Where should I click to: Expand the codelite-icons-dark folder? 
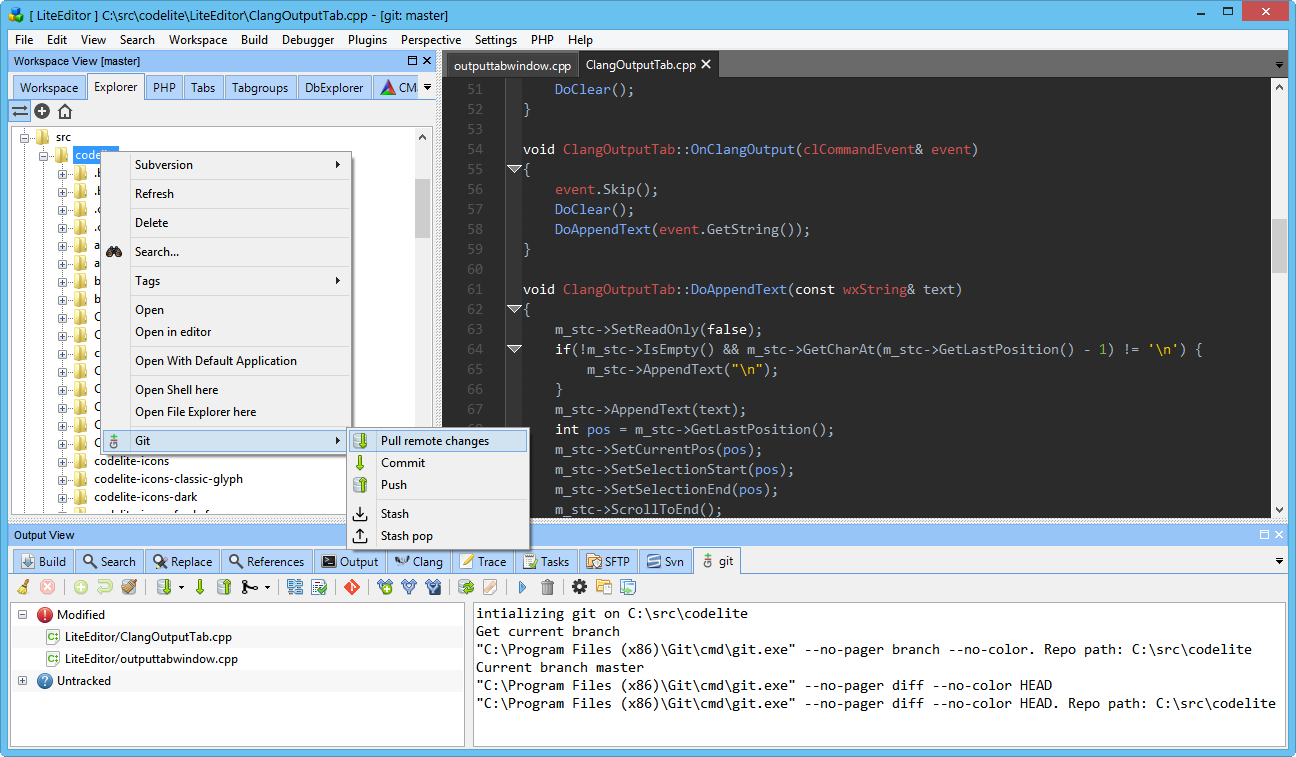(63, 497)
